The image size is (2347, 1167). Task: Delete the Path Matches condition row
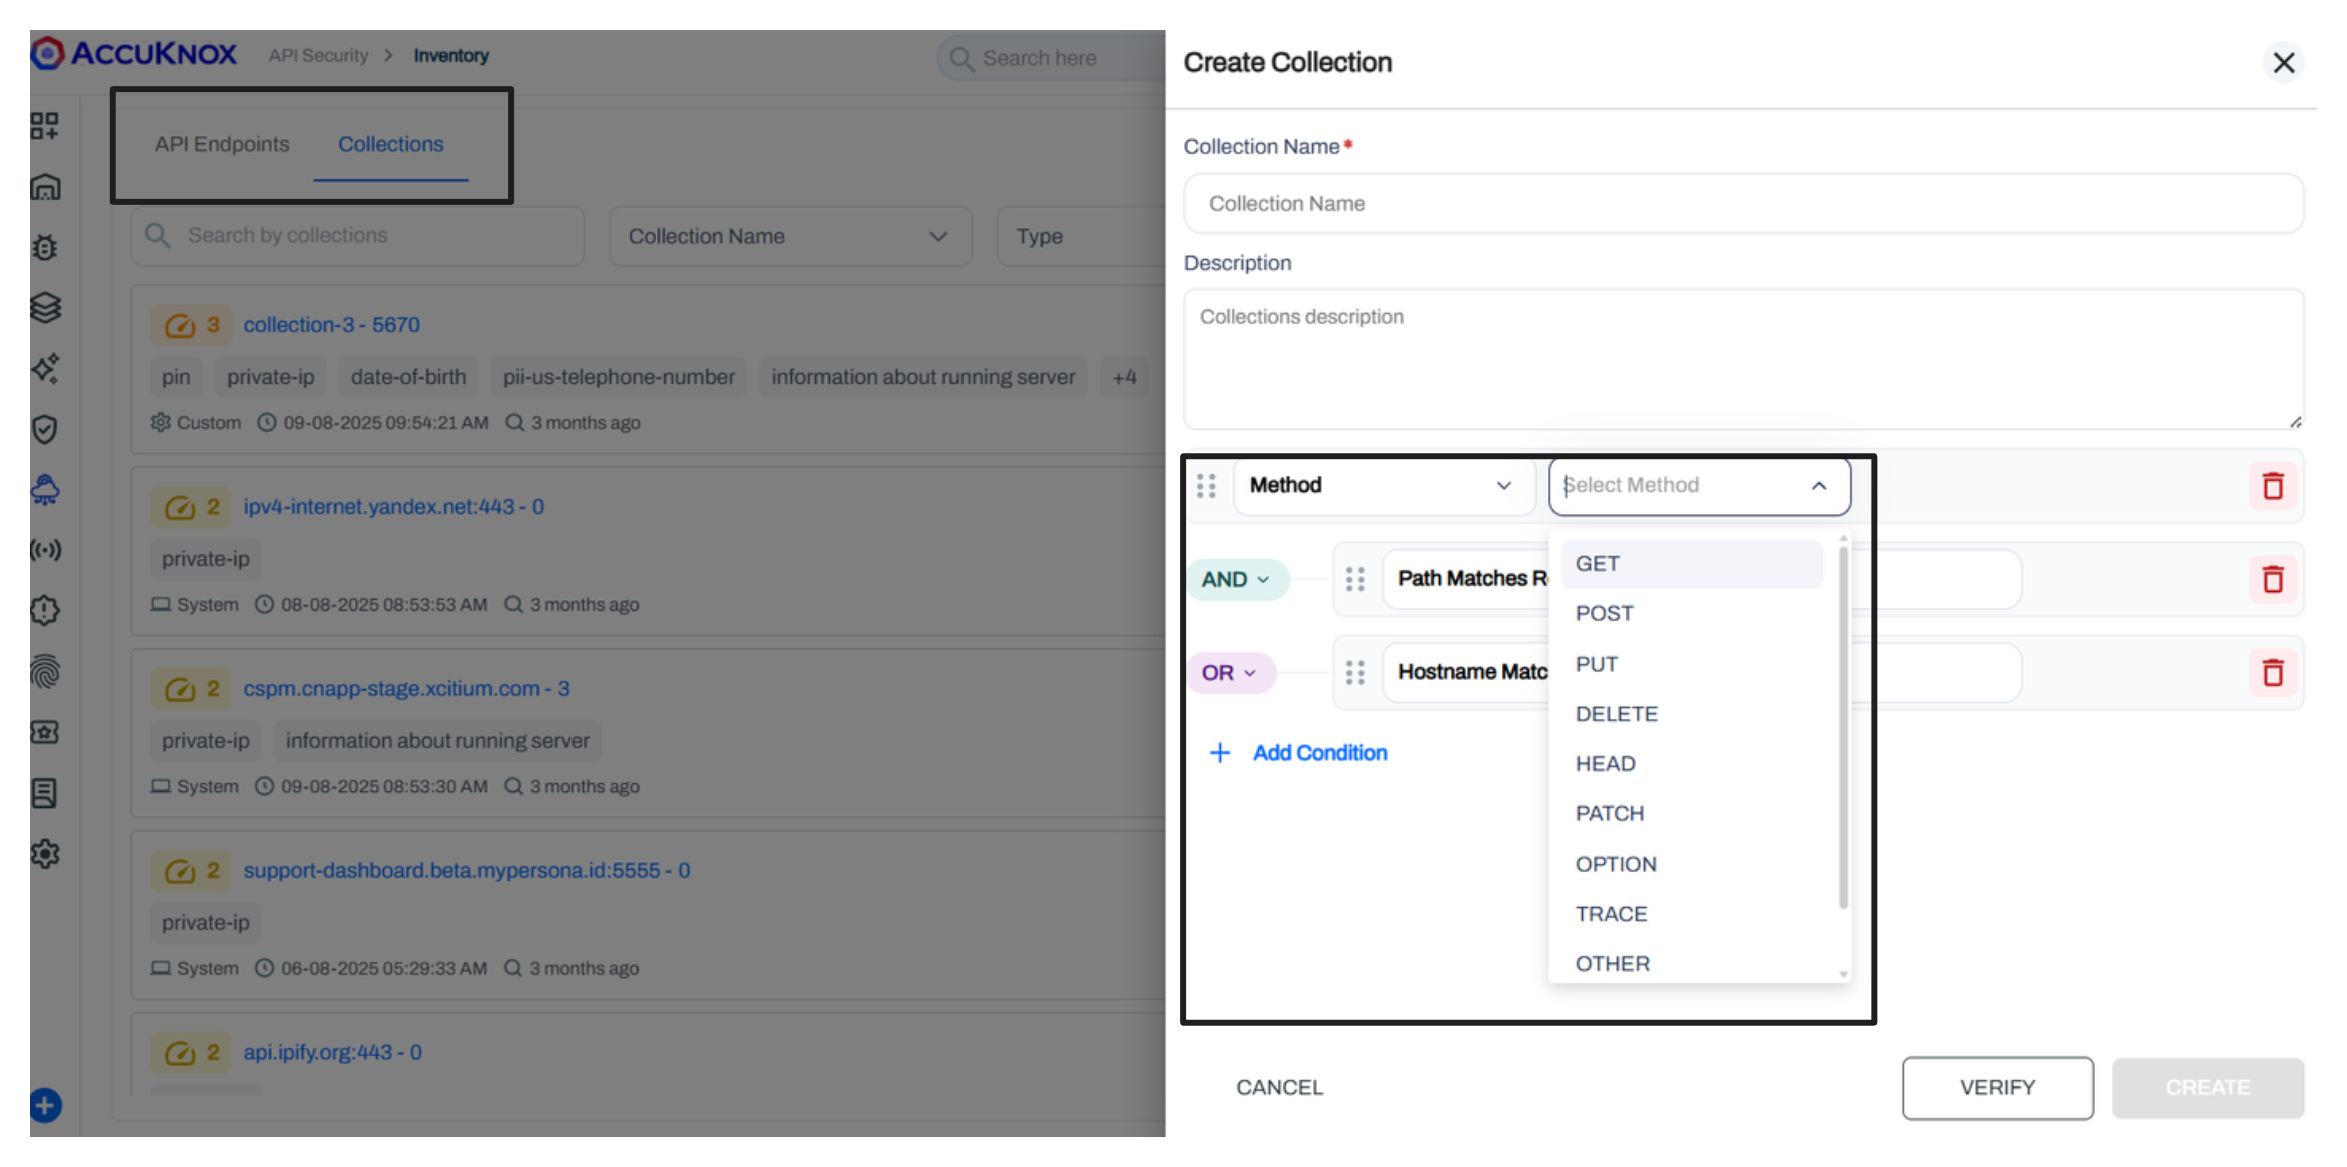2272,579
